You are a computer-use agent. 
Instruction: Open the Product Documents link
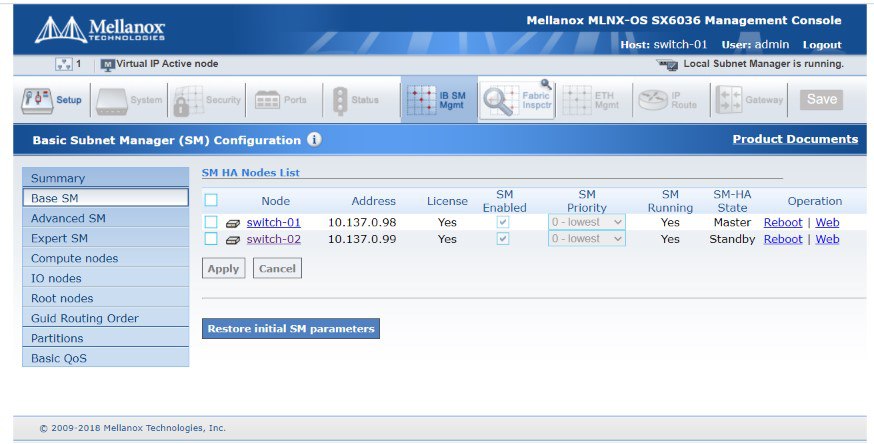[x=795, y=139]
